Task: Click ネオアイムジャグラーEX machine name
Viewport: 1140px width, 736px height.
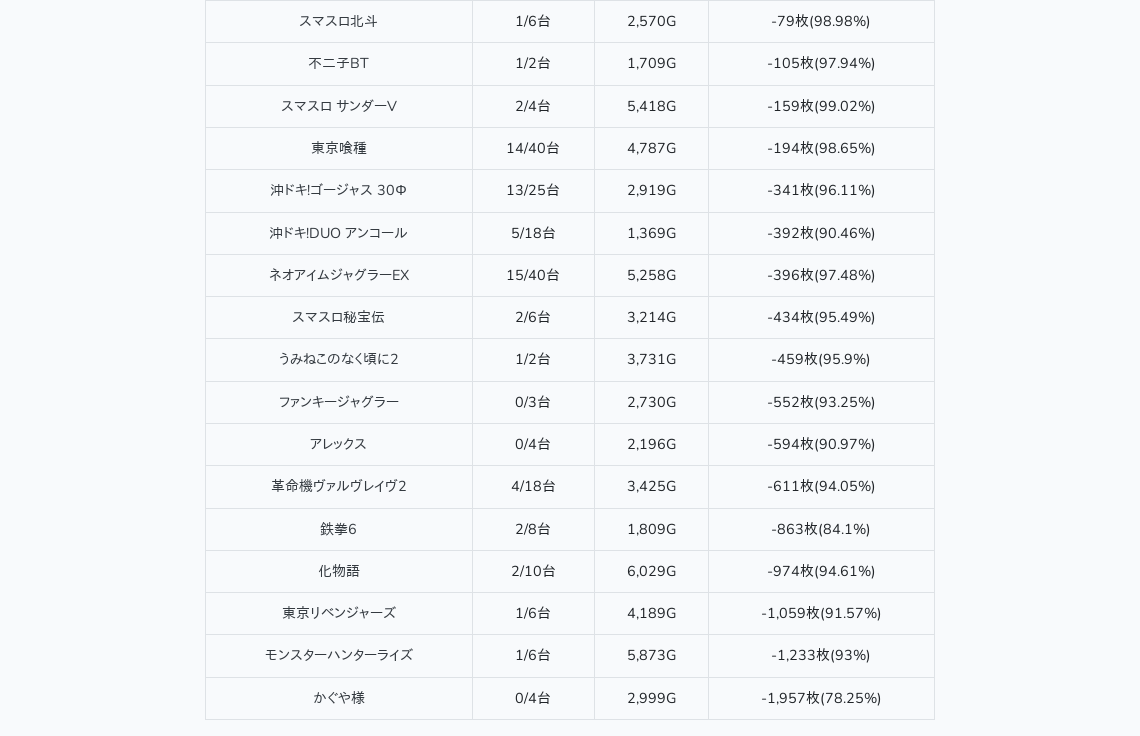Action: tap(338, 275)
